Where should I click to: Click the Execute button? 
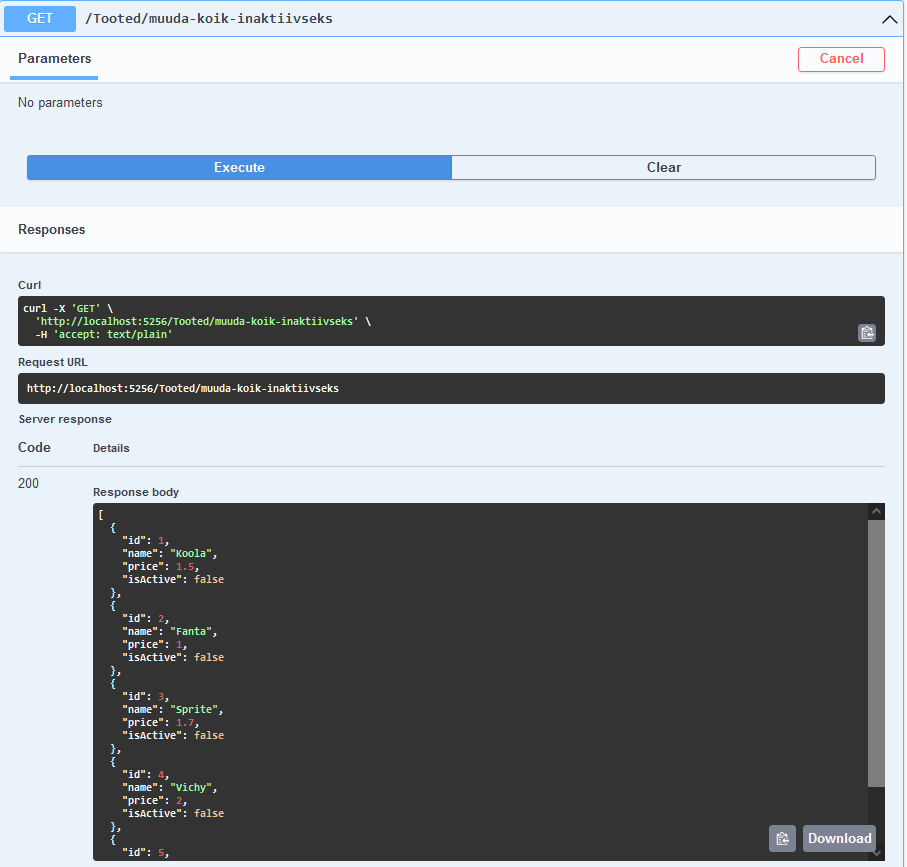[x=239, y=167]
